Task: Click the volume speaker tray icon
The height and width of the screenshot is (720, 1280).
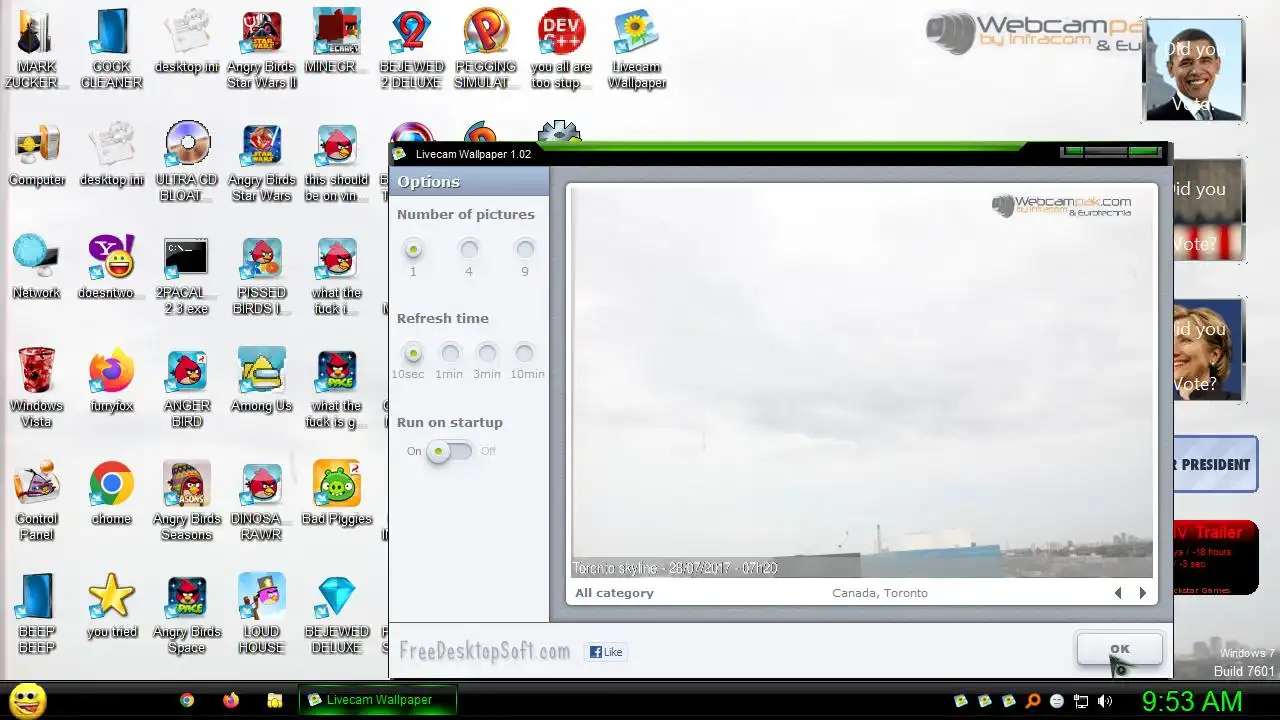Action: [1105, 701]
